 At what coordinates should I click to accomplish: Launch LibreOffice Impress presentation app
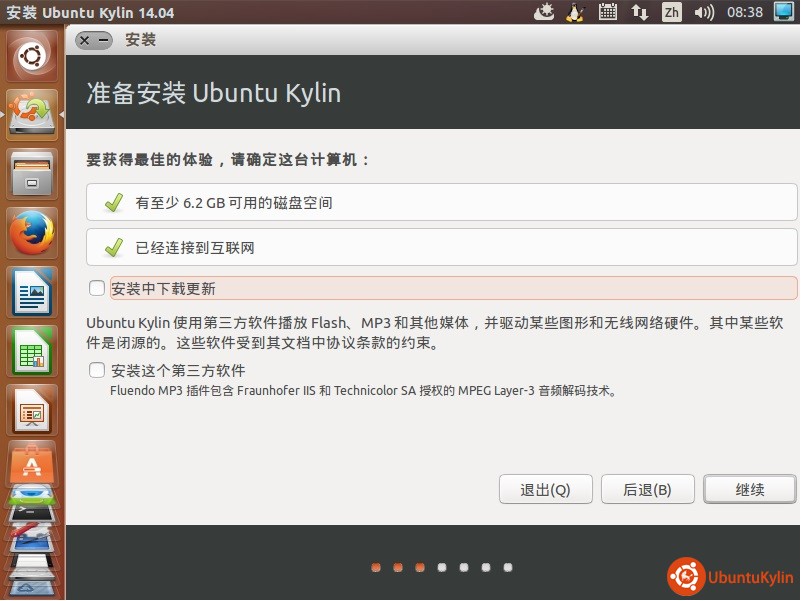[33, 410]
